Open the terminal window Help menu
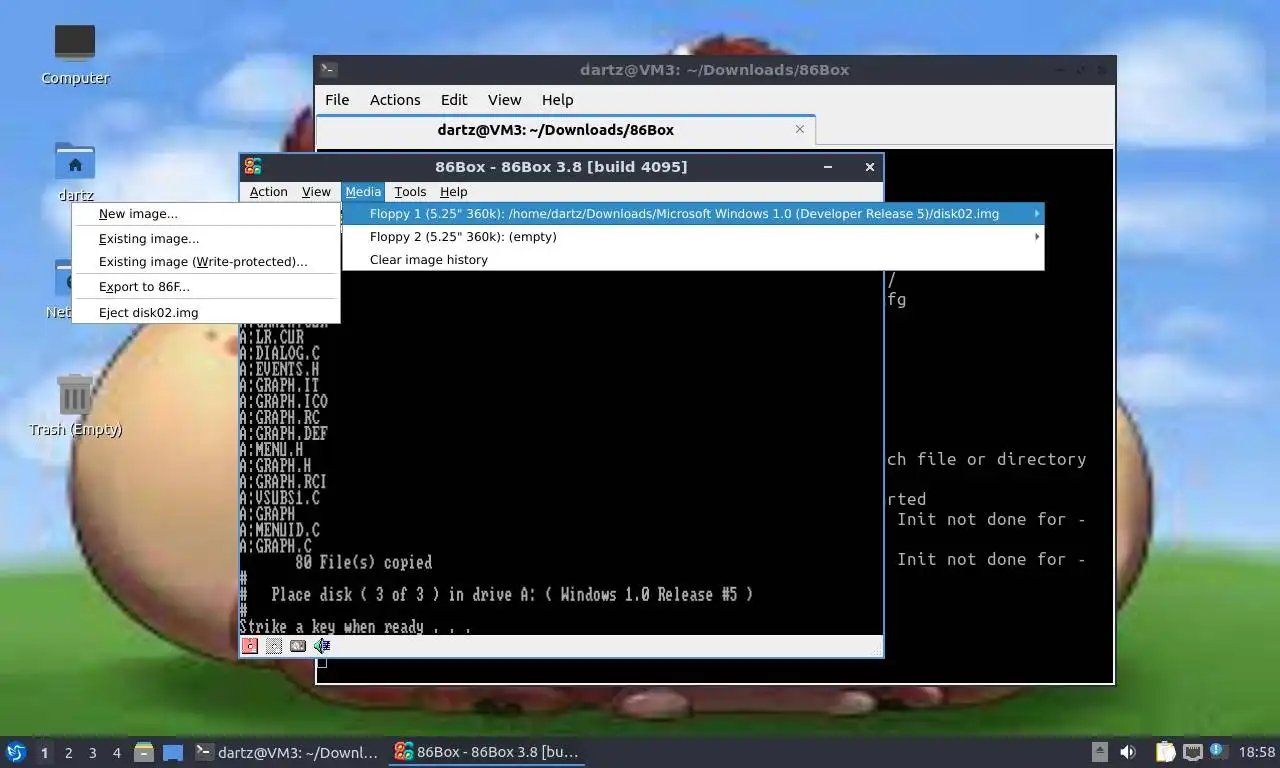This screenshot has height=768, width=1280. pos(557,100)
